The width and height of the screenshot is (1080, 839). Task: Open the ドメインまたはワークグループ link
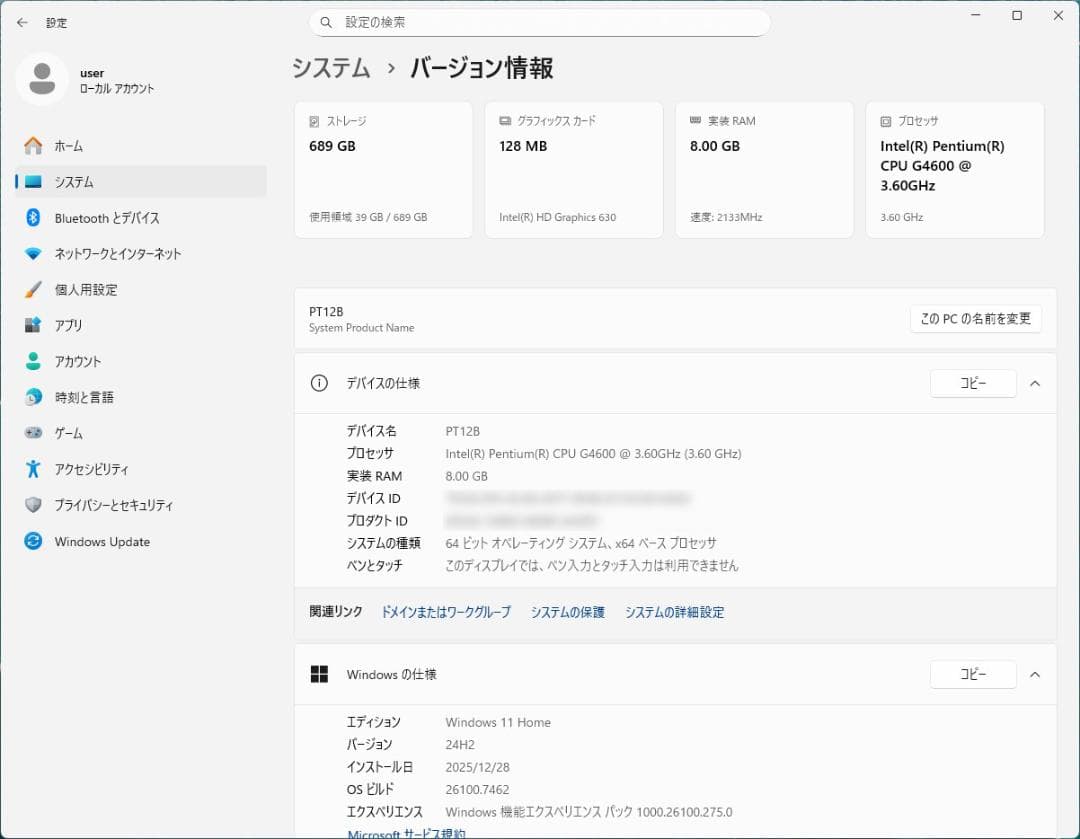point(446,612)
